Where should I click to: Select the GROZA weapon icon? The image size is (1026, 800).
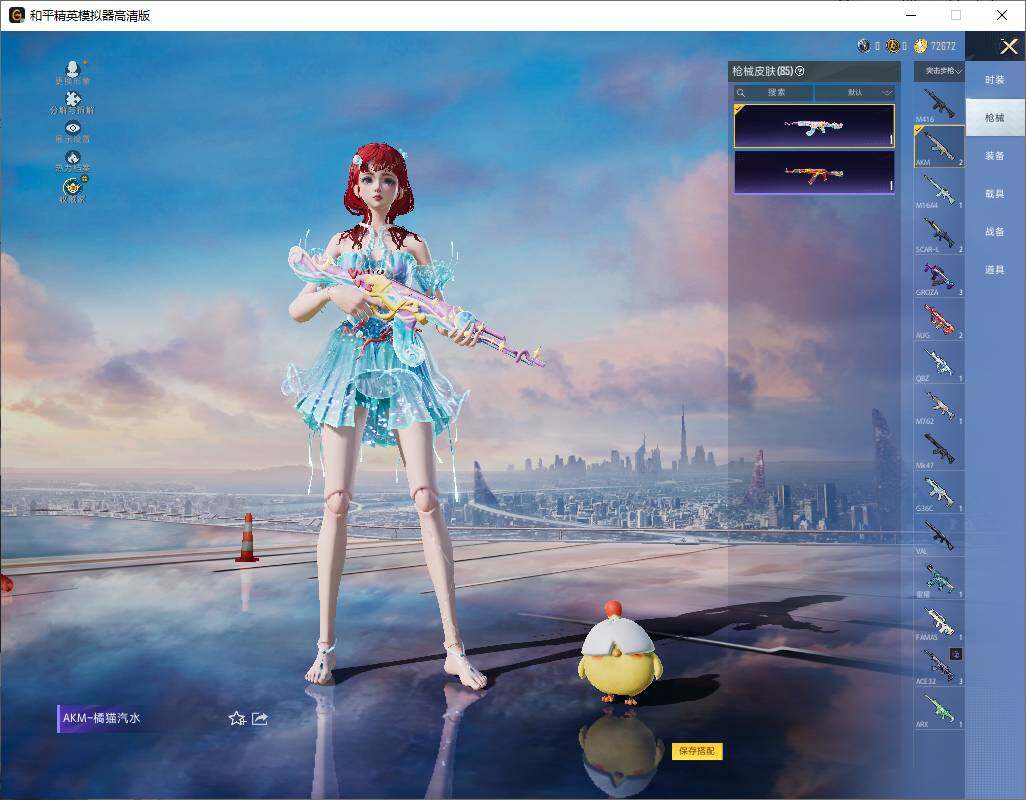939,276
